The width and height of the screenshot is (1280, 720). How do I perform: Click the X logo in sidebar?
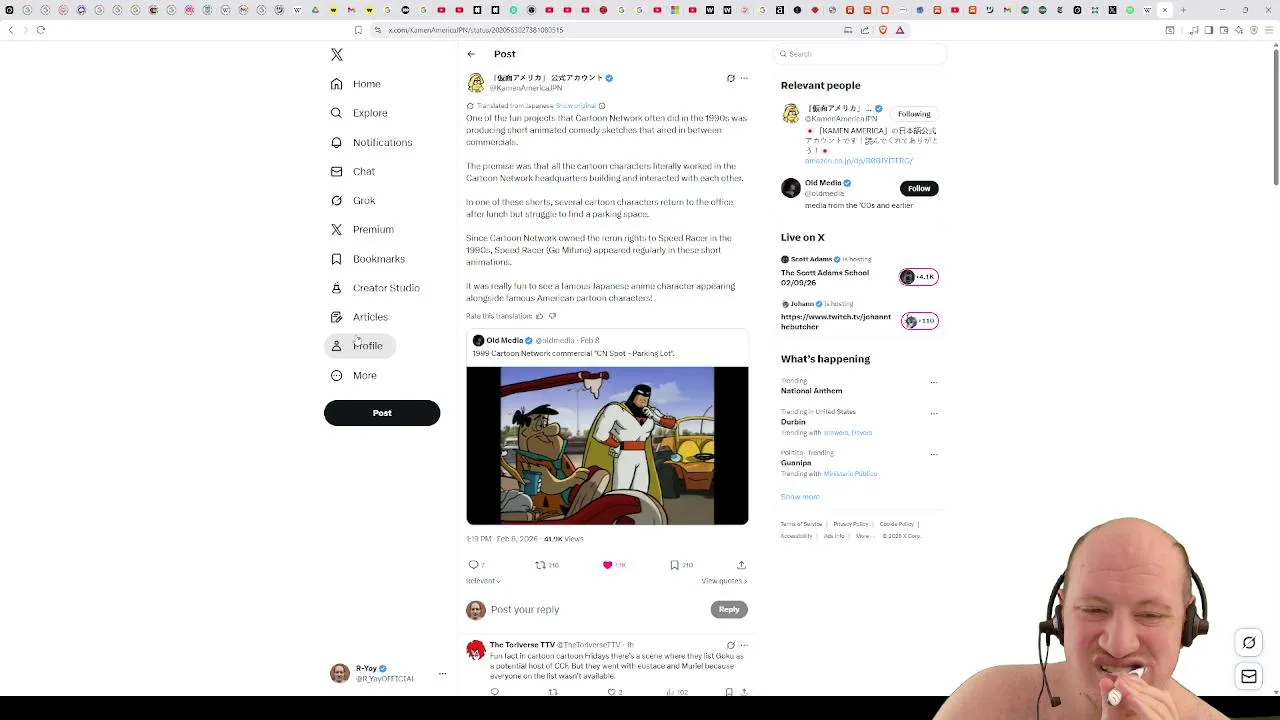point(337,55)
